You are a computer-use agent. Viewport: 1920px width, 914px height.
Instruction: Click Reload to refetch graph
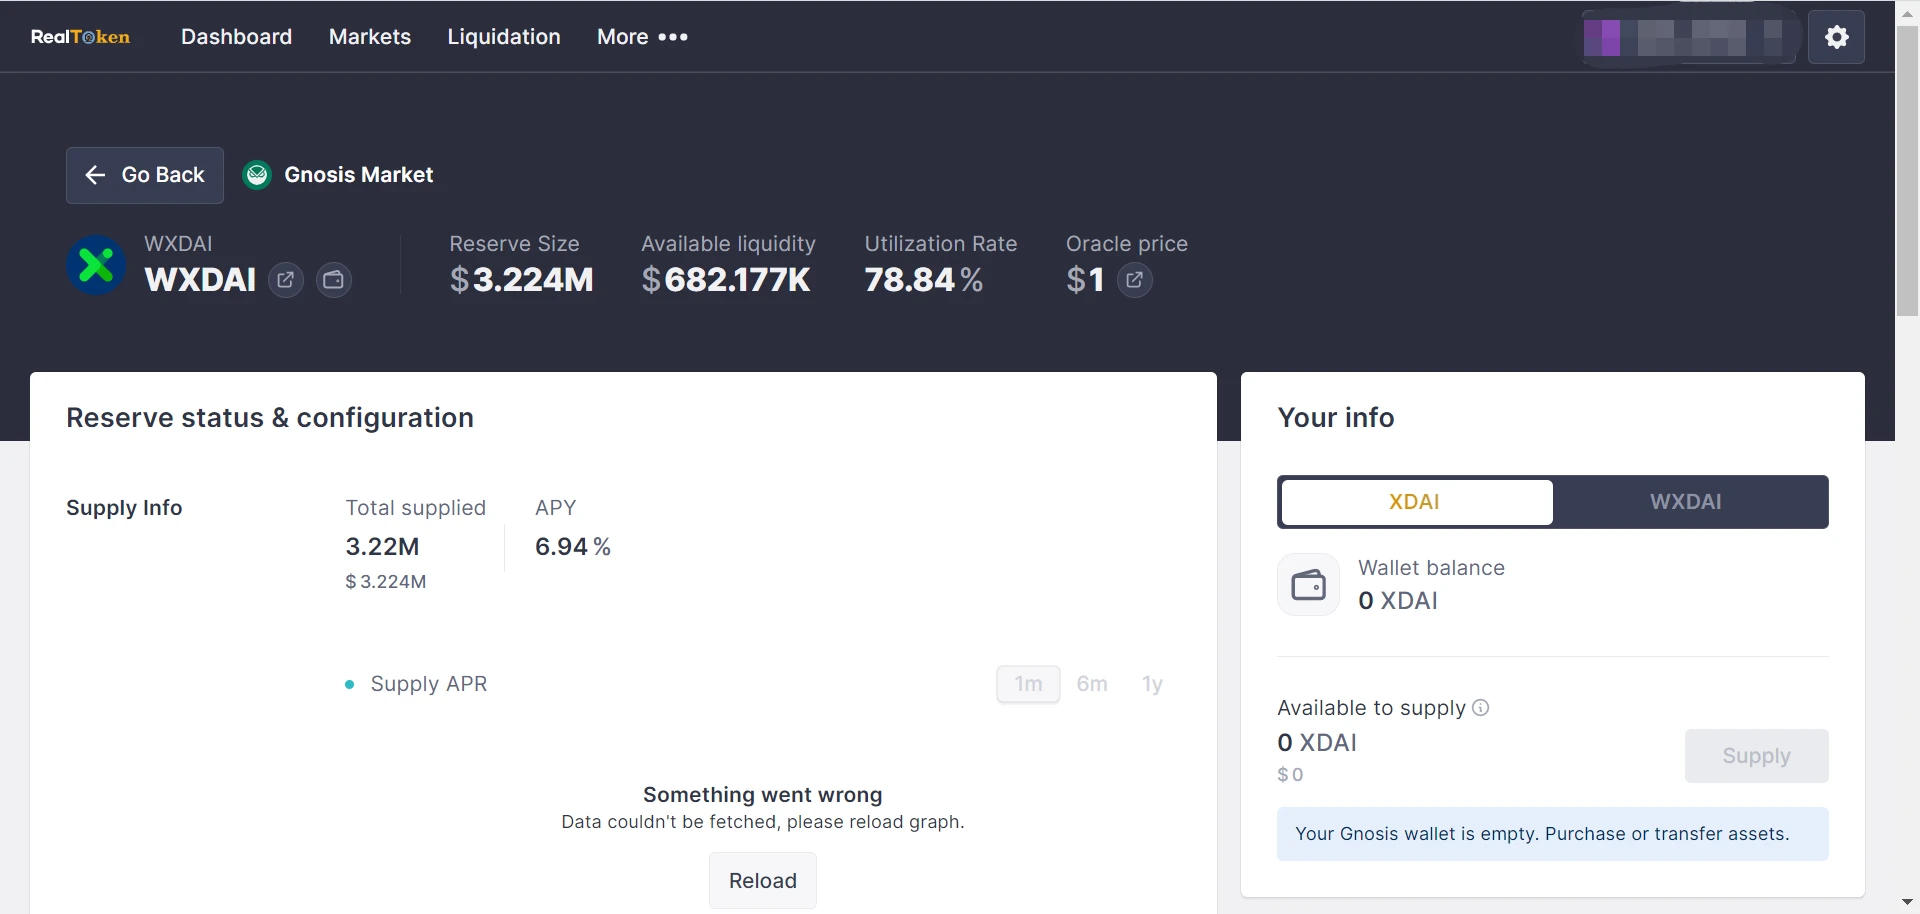[762, 880]
